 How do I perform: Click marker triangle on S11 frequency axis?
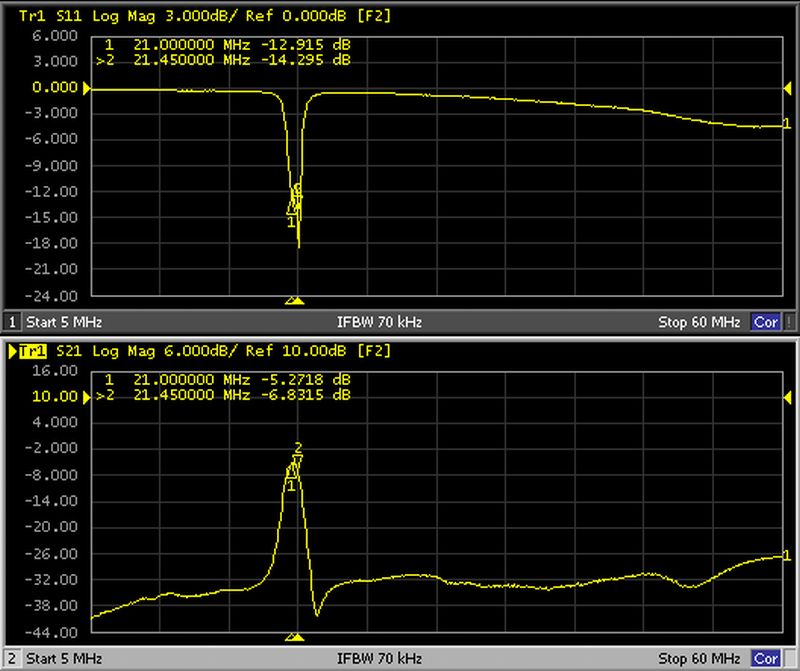(x=294, y=300)
